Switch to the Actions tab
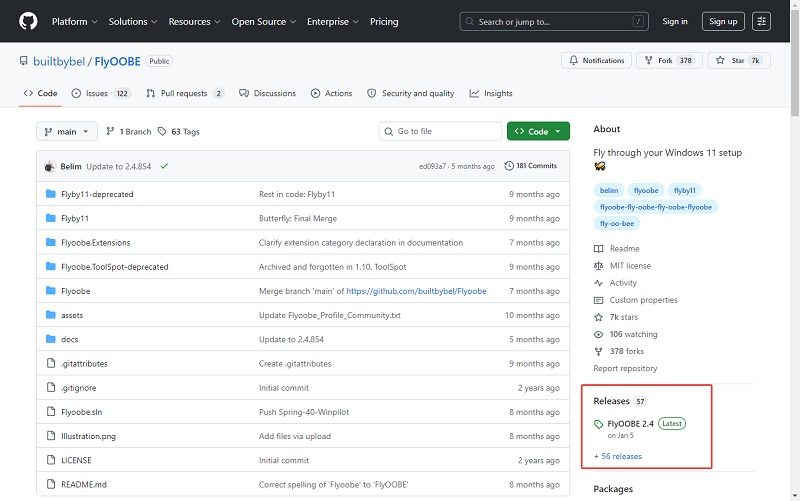This screenshot has height=501, width=800. click(332, 93)
